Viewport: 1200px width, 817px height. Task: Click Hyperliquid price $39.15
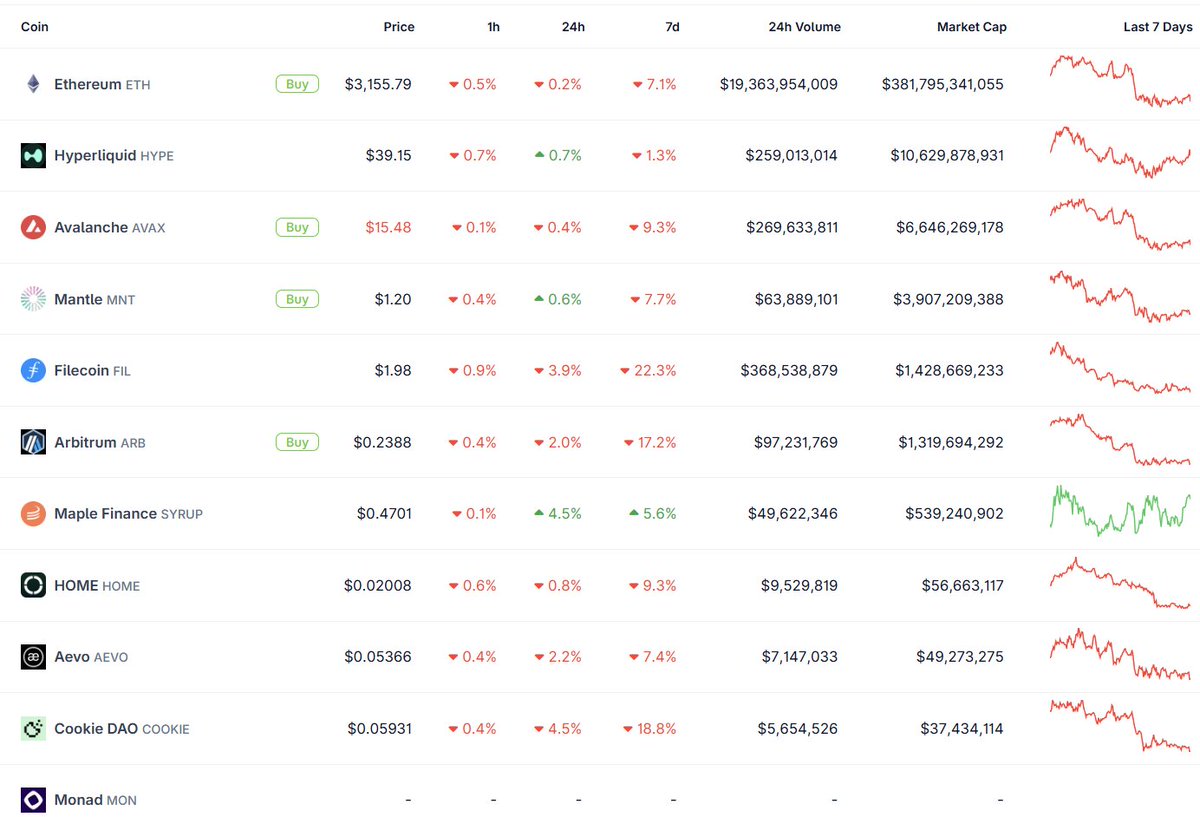coord(389,156)
